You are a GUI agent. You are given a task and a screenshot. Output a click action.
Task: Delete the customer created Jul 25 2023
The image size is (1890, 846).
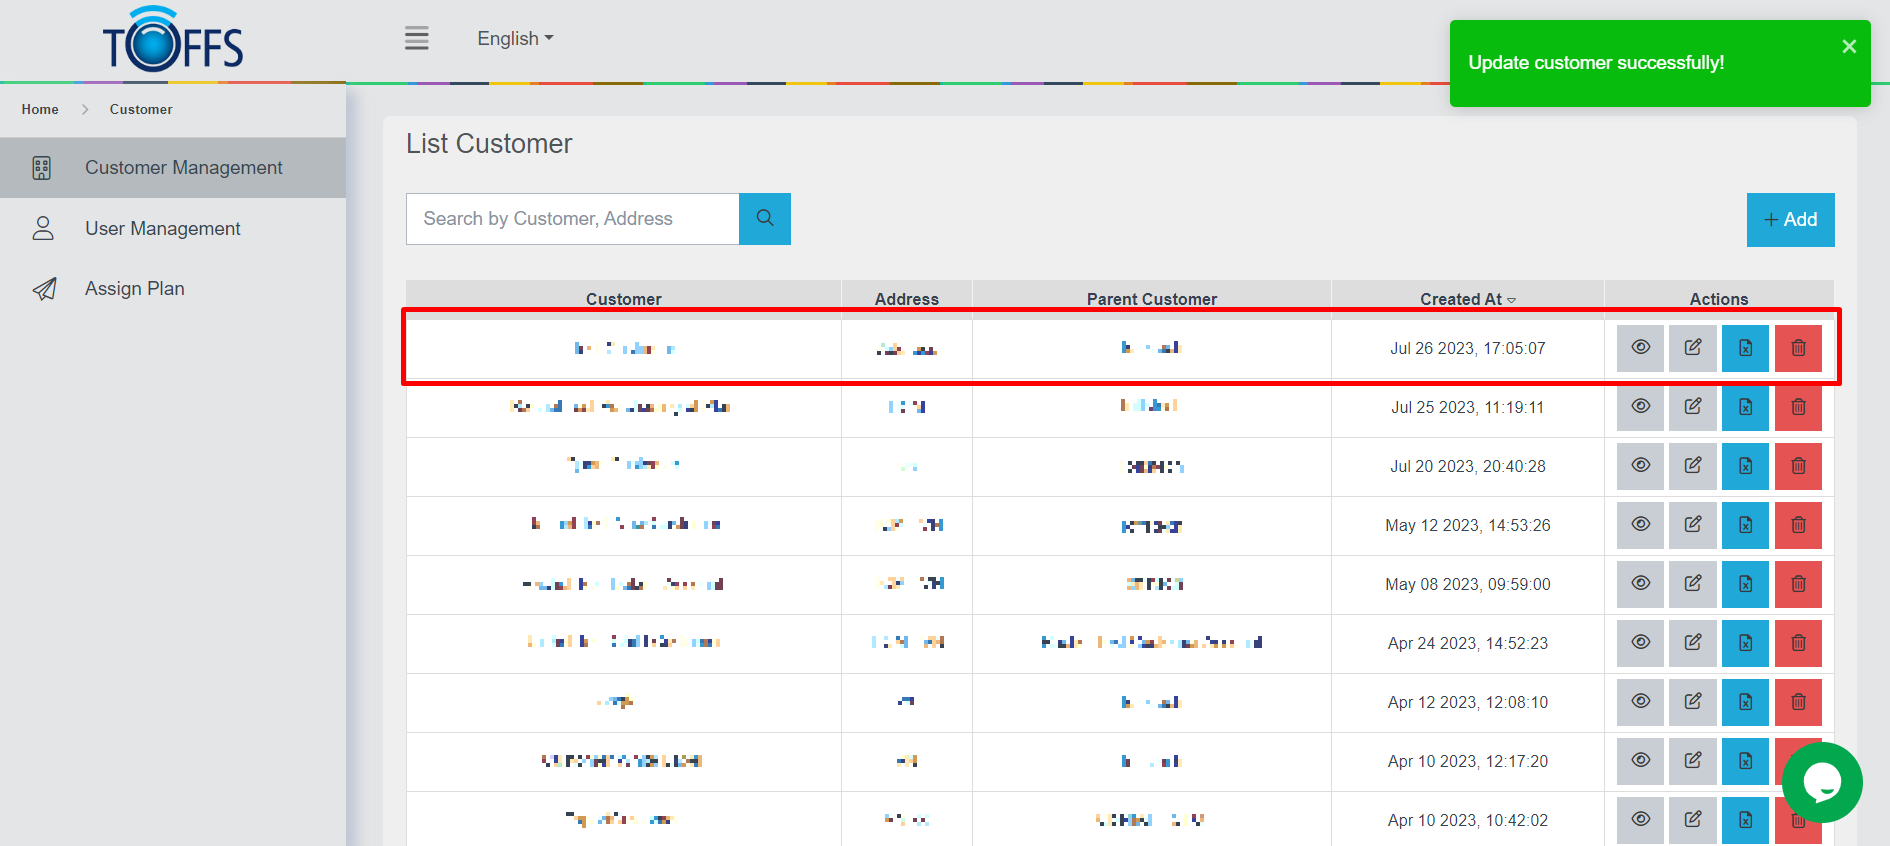coord(1797,407)
